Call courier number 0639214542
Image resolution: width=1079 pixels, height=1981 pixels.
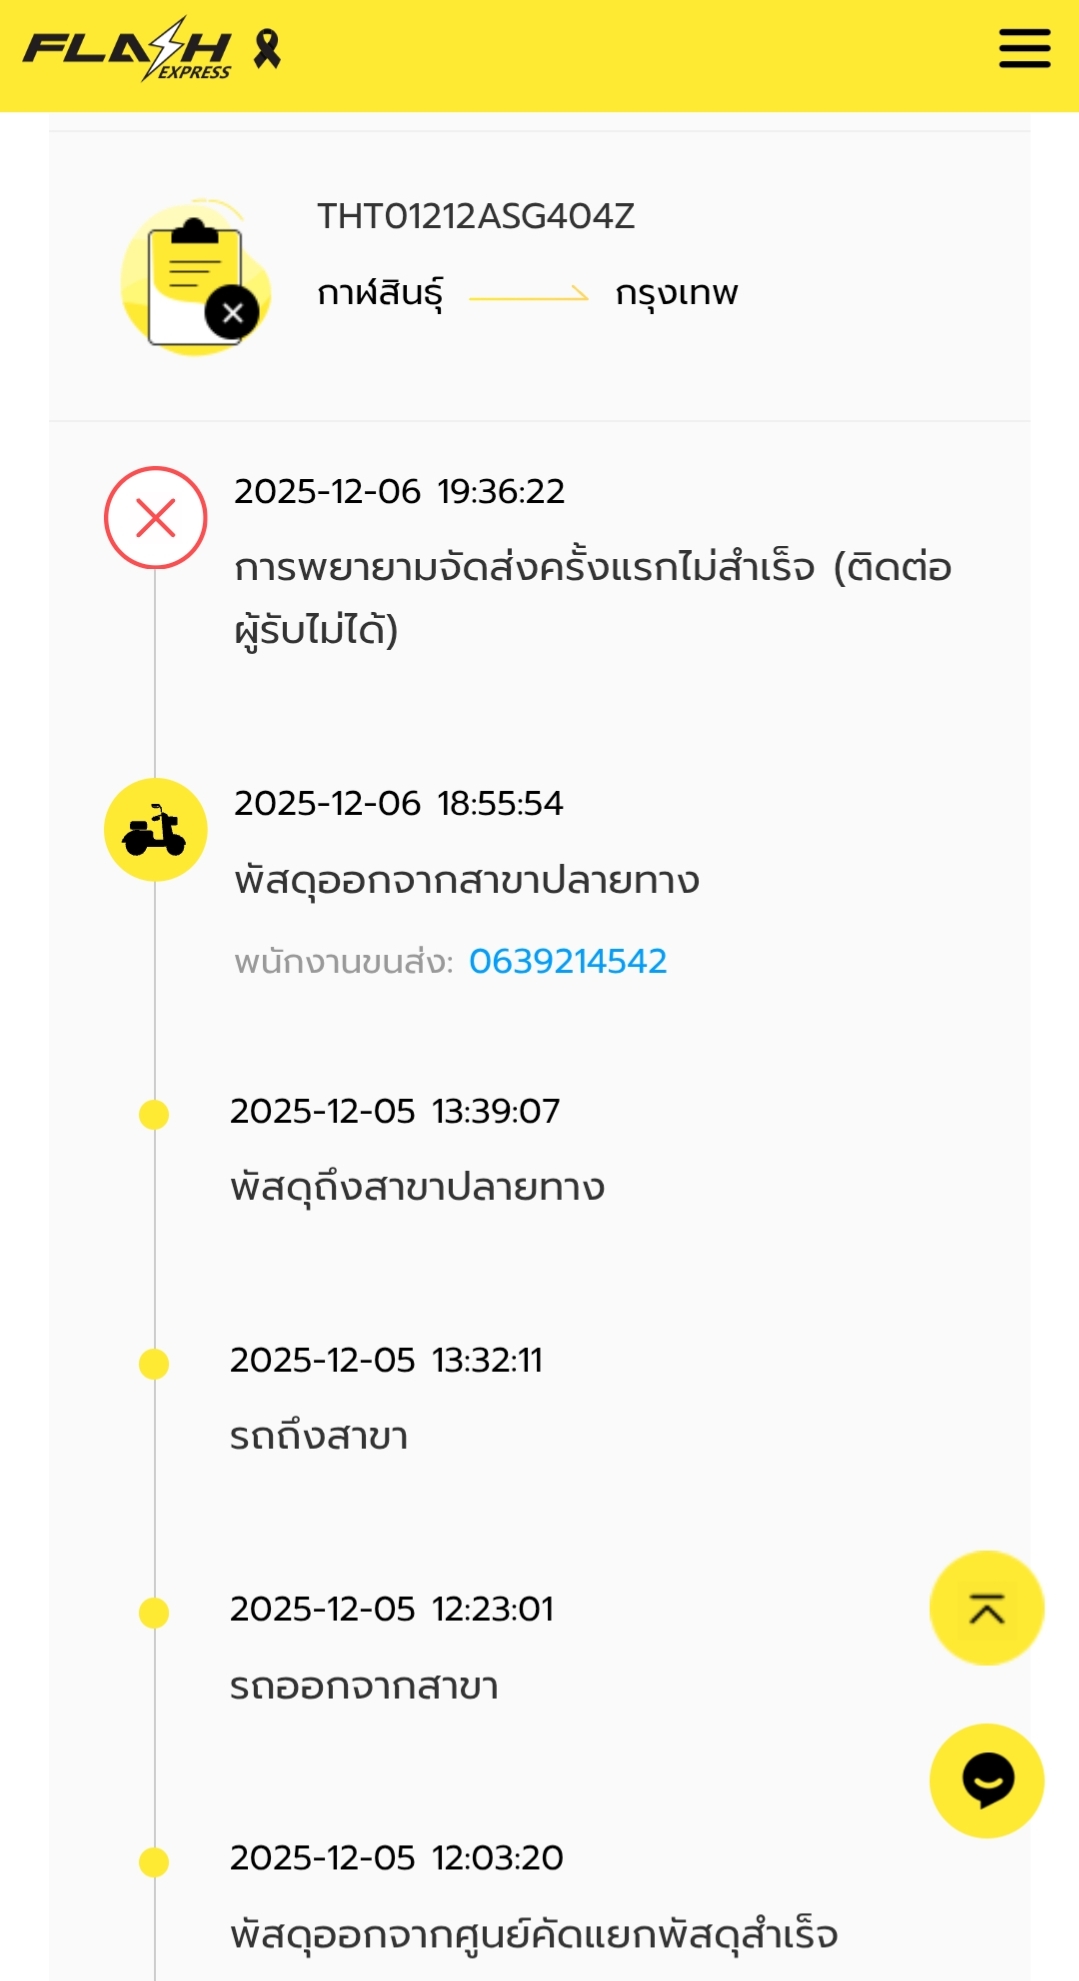567,961
